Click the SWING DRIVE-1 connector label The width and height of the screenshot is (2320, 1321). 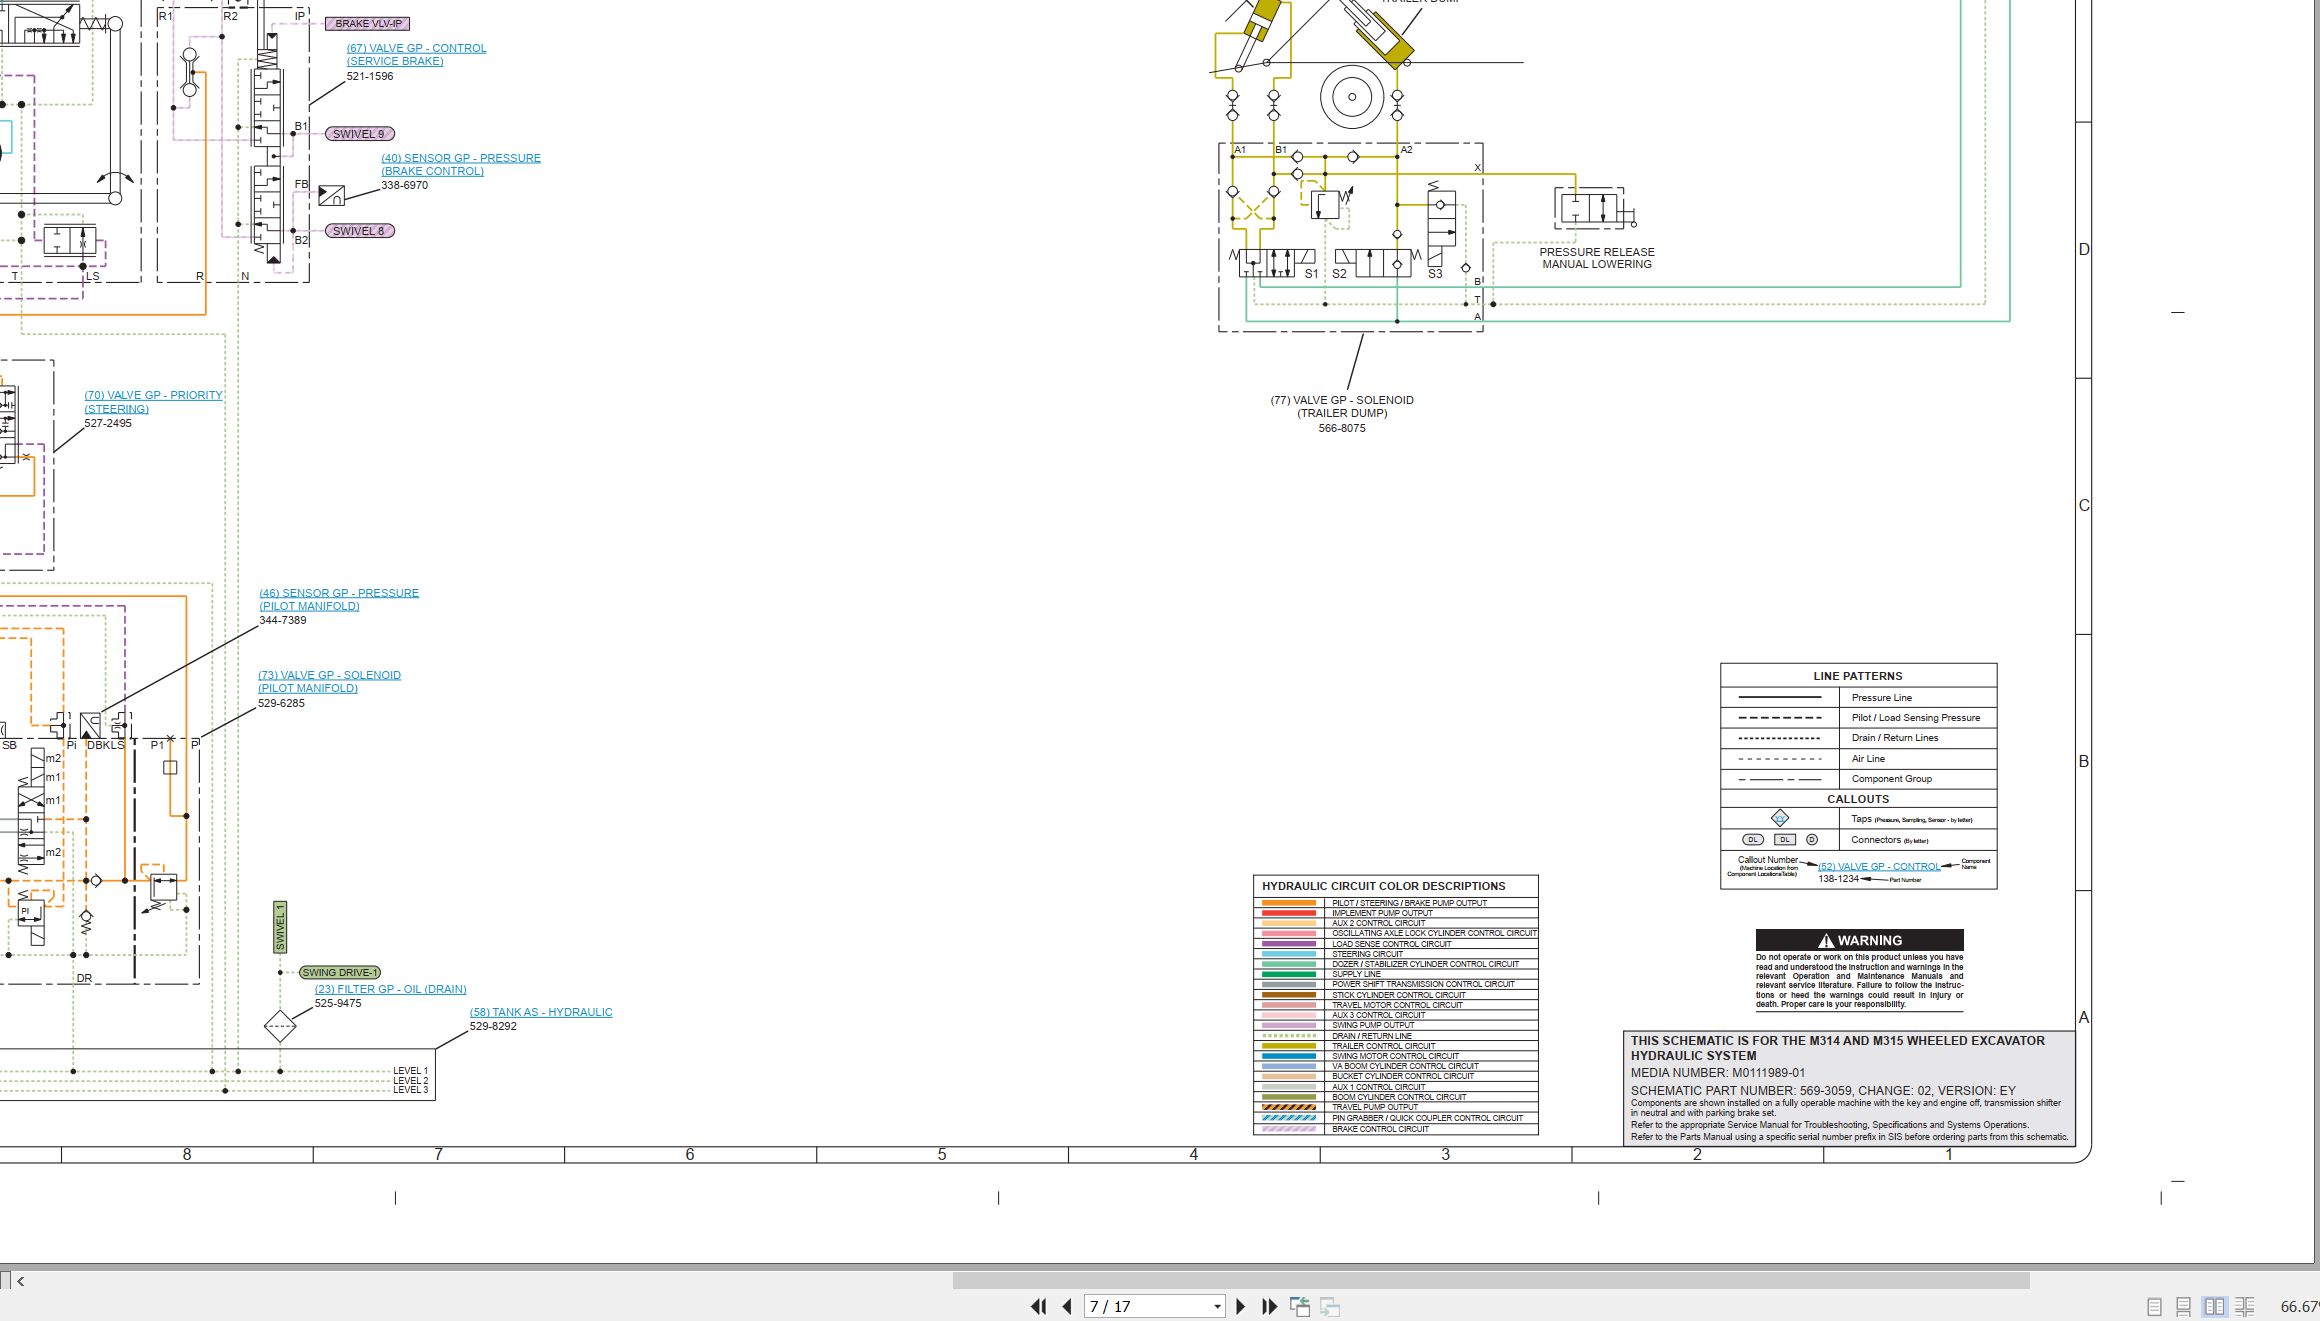[x=340, y=972]
